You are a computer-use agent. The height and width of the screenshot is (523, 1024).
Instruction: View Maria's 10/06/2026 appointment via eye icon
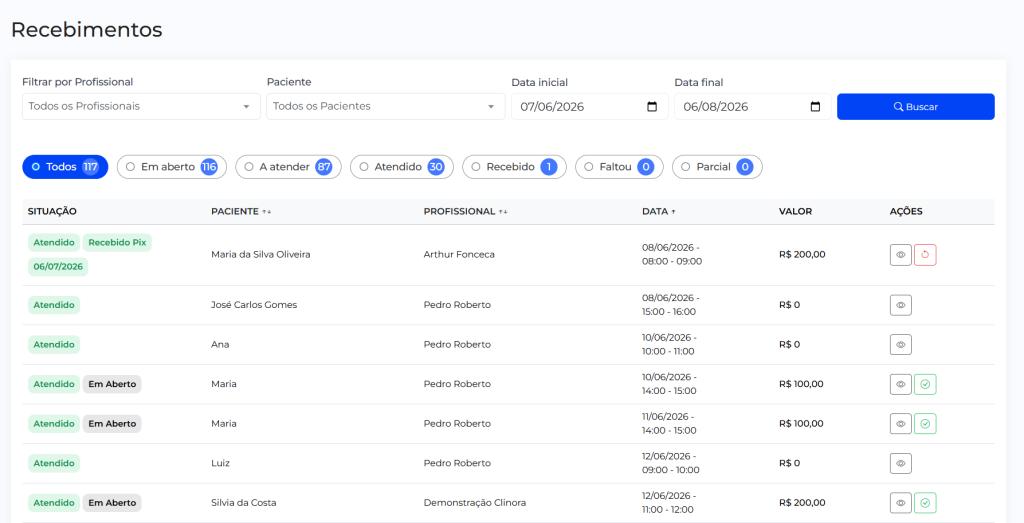(x=901, y=385)
